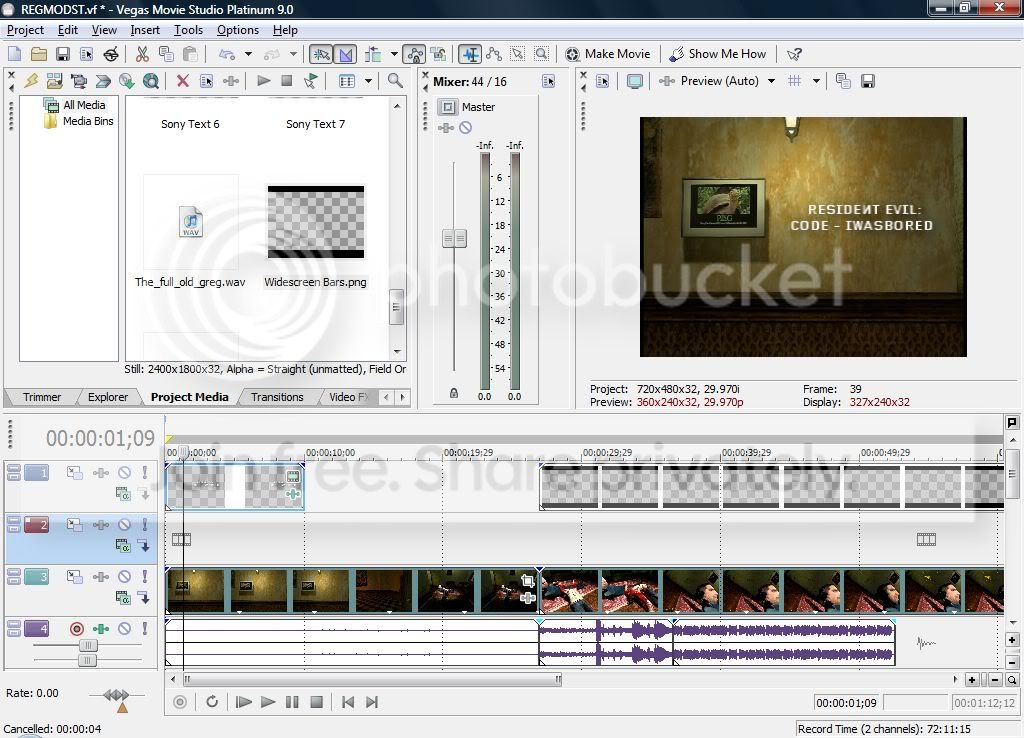Open the Options menu

(x=238, y=30)
